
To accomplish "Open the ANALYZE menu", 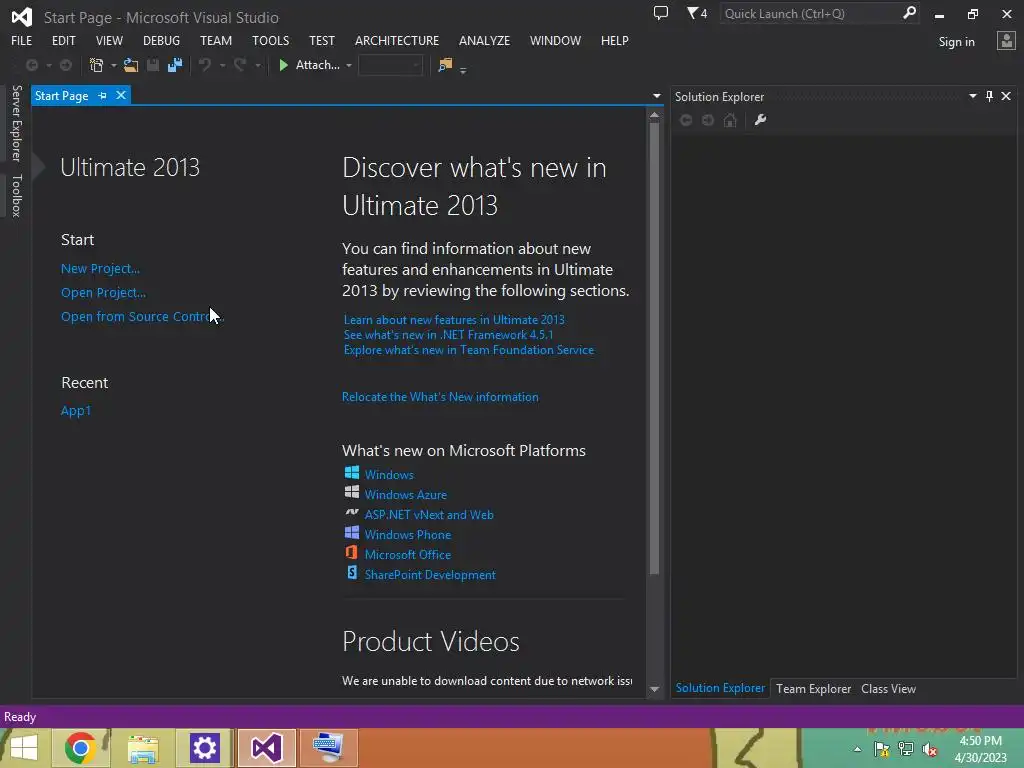I will coord(485,40).
